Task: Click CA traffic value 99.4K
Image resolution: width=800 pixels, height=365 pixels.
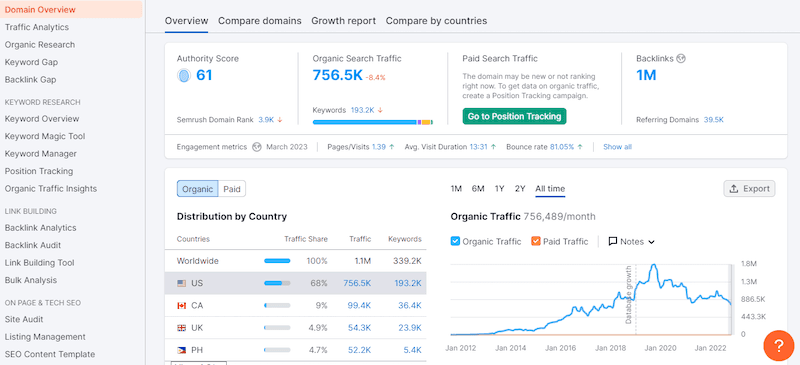Action: click(x=360, y=305)
